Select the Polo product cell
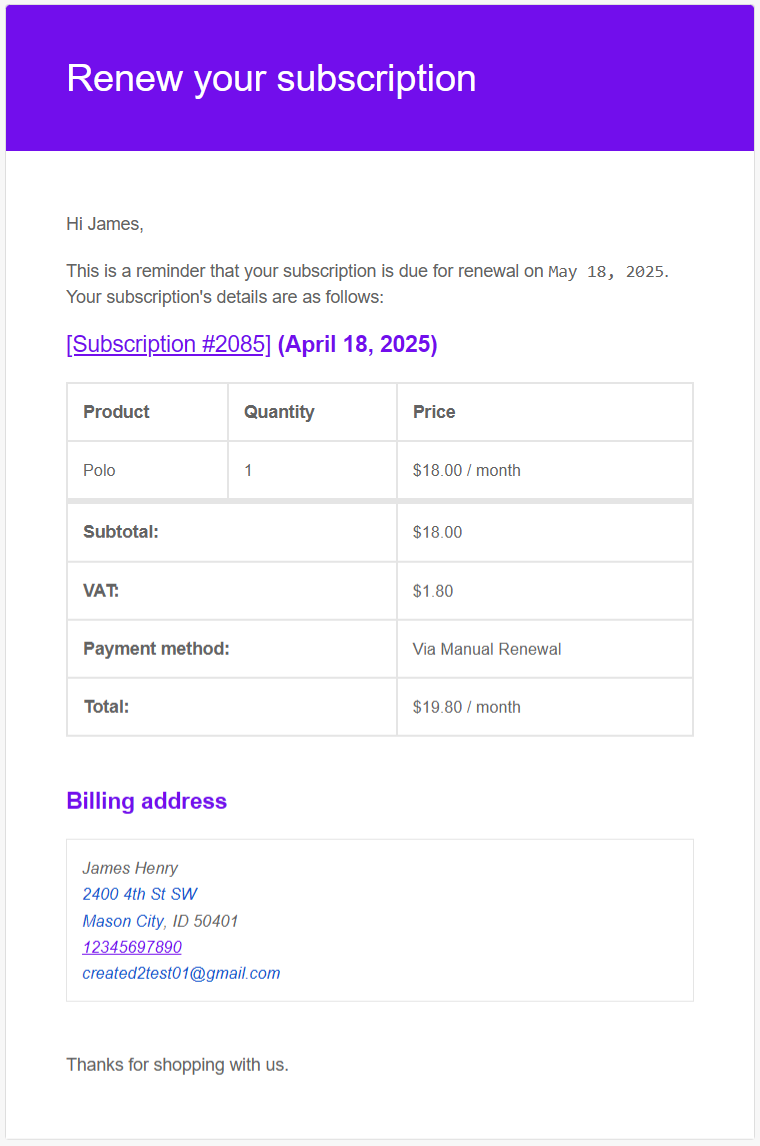 [99, 470]
